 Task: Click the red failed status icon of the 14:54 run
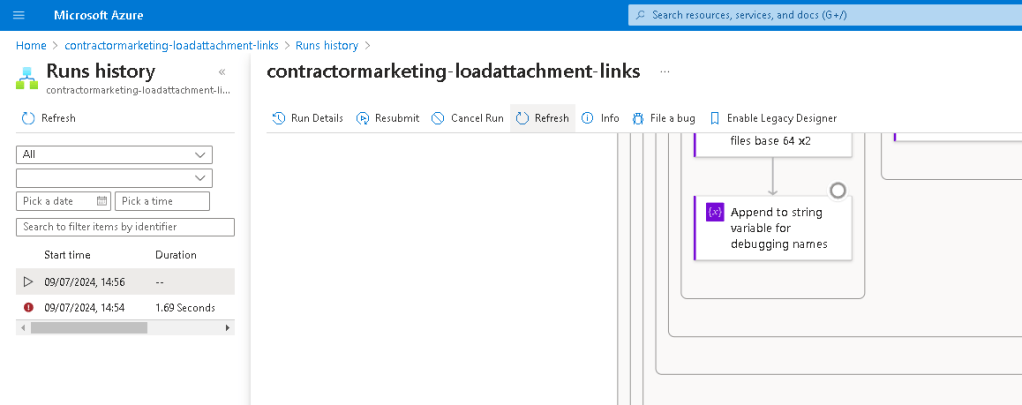[28, 307]
